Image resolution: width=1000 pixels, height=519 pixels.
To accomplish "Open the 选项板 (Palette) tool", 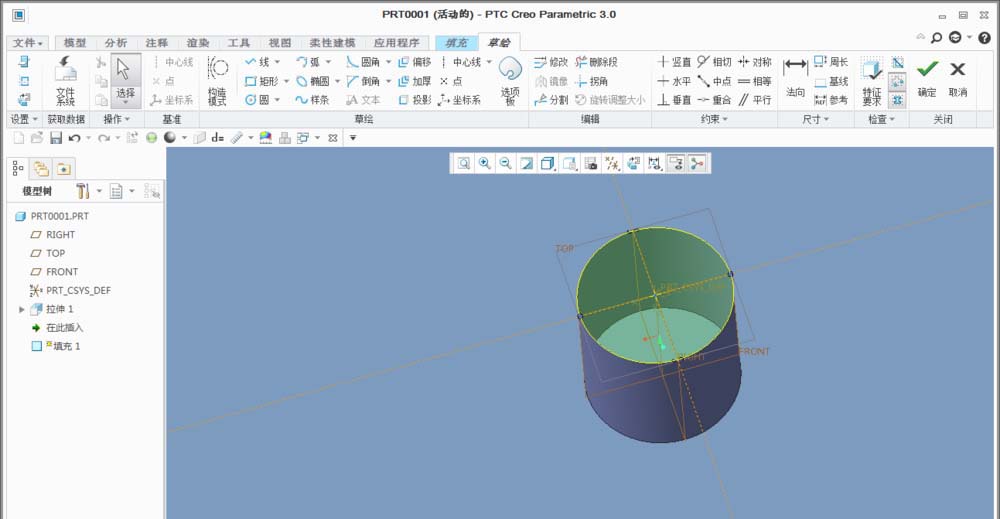I will [510, 81].
